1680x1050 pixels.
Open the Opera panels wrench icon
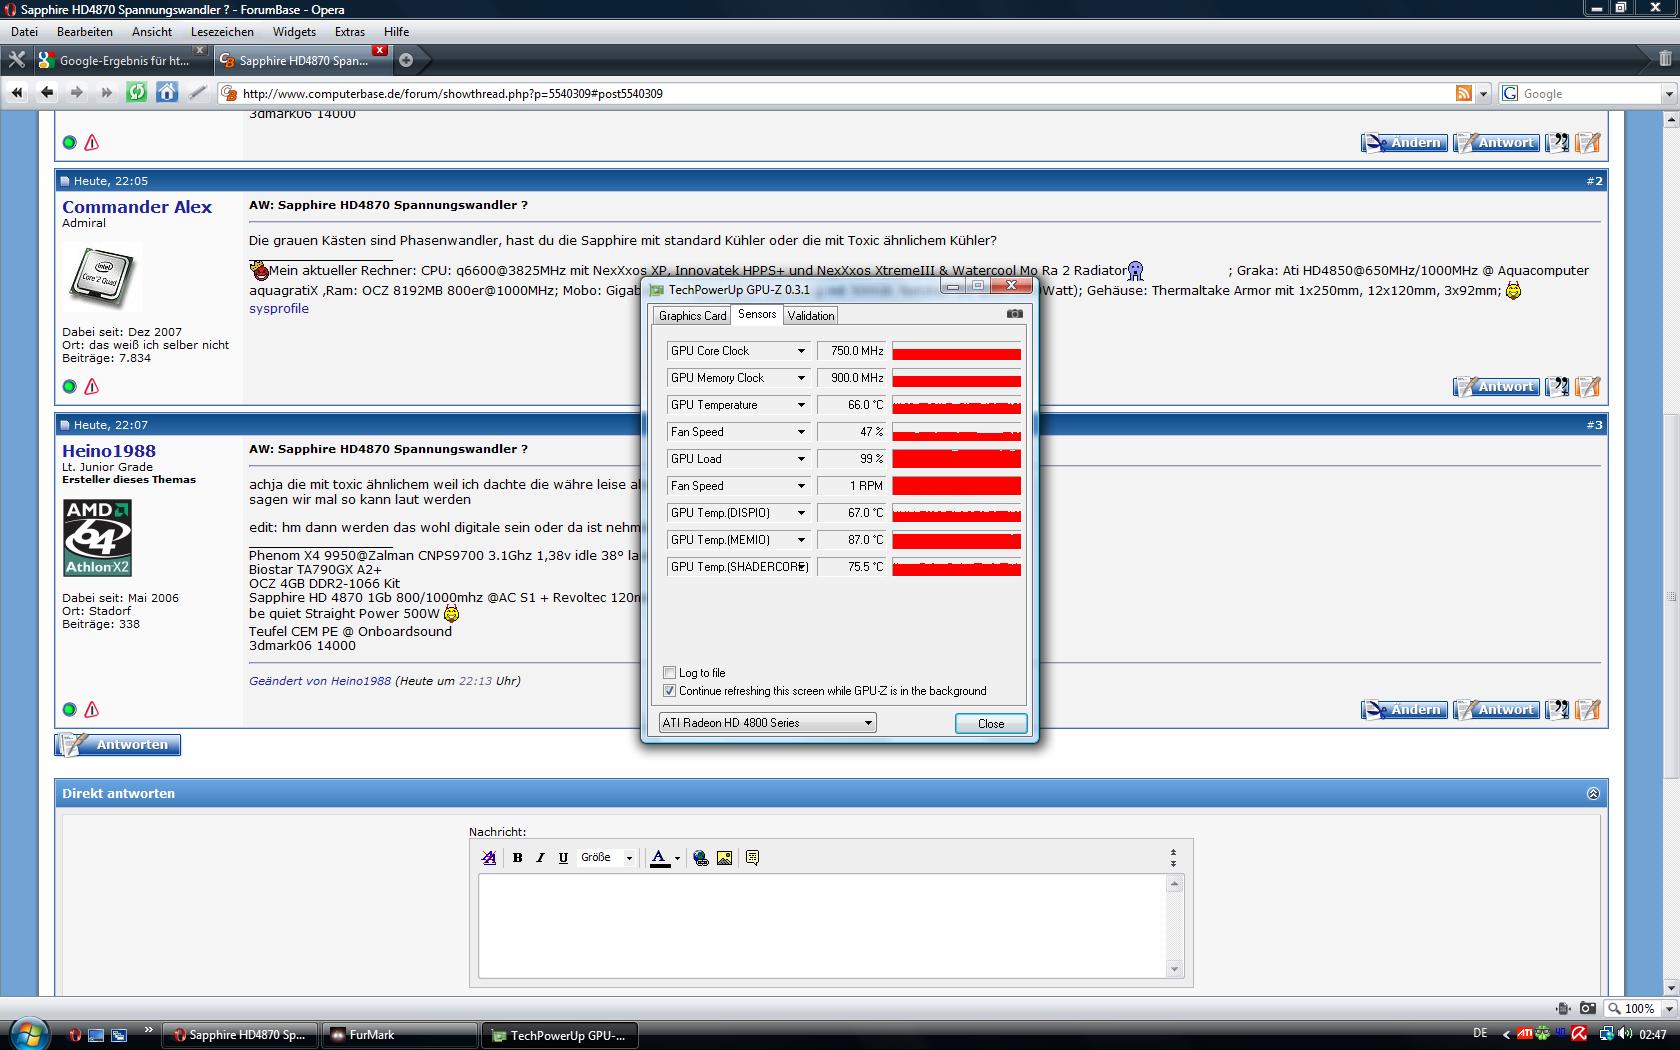tap(16, 60)
